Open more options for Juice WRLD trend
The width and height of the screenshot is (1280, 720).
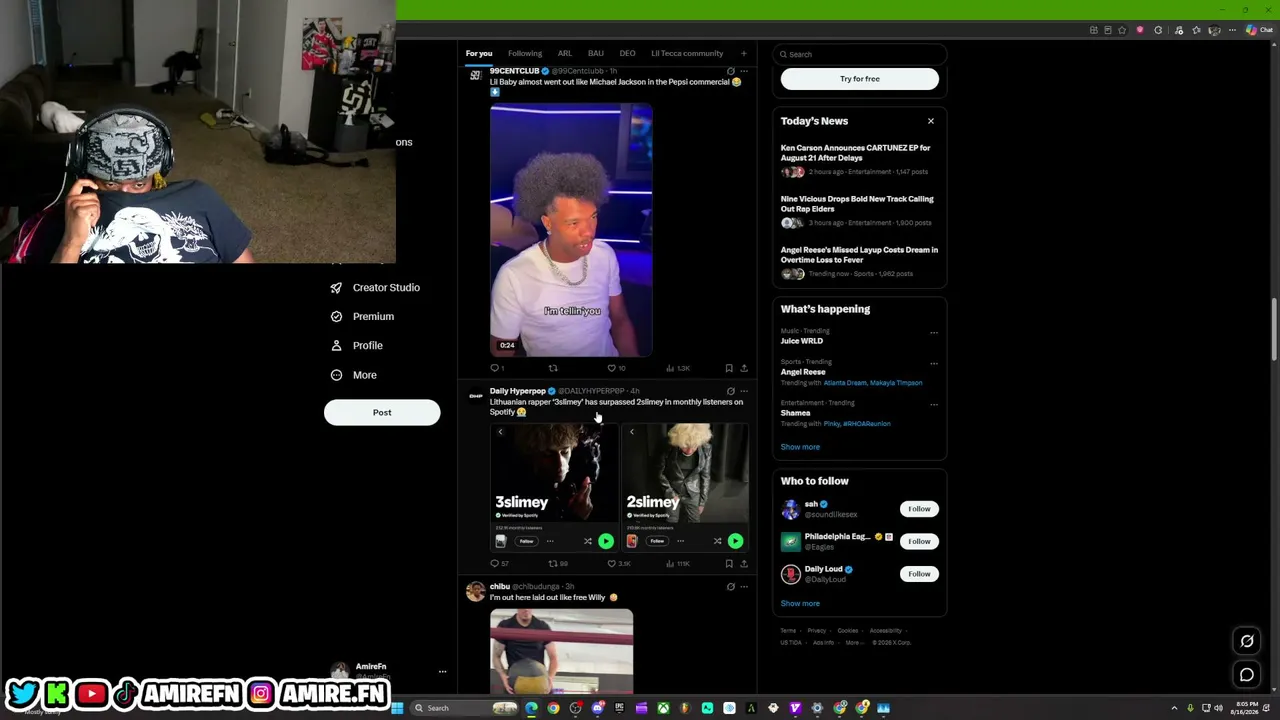pyautogui.click(x=934, y=332)
